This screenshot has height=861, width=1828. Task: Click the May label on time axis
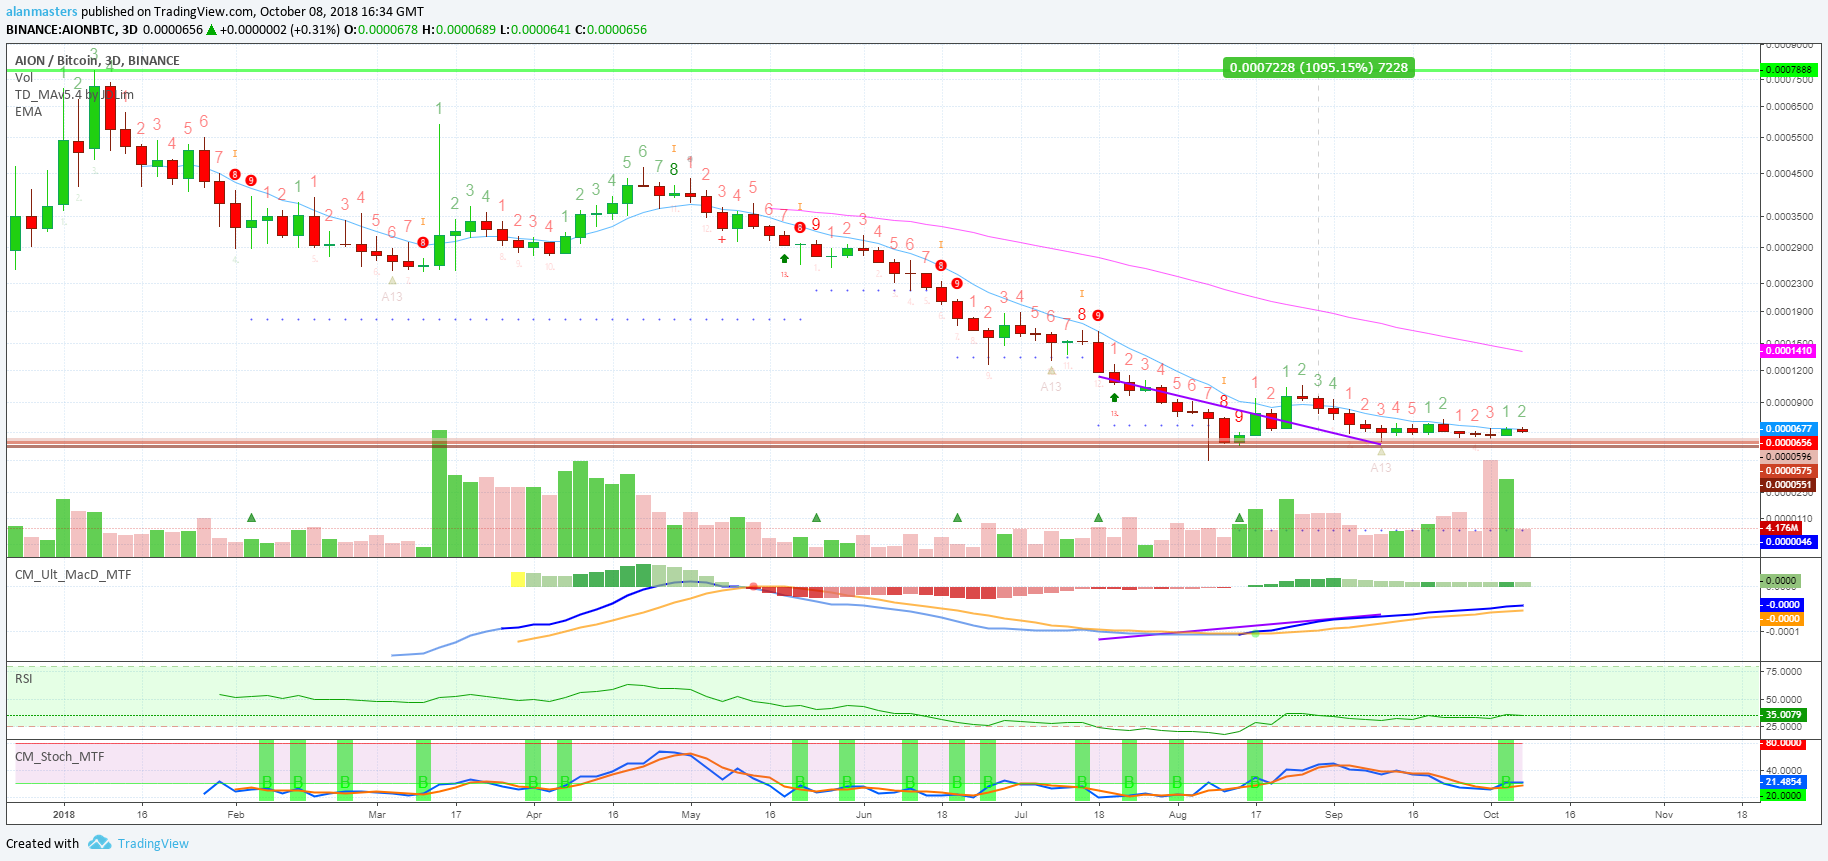(x=691, y=814)
